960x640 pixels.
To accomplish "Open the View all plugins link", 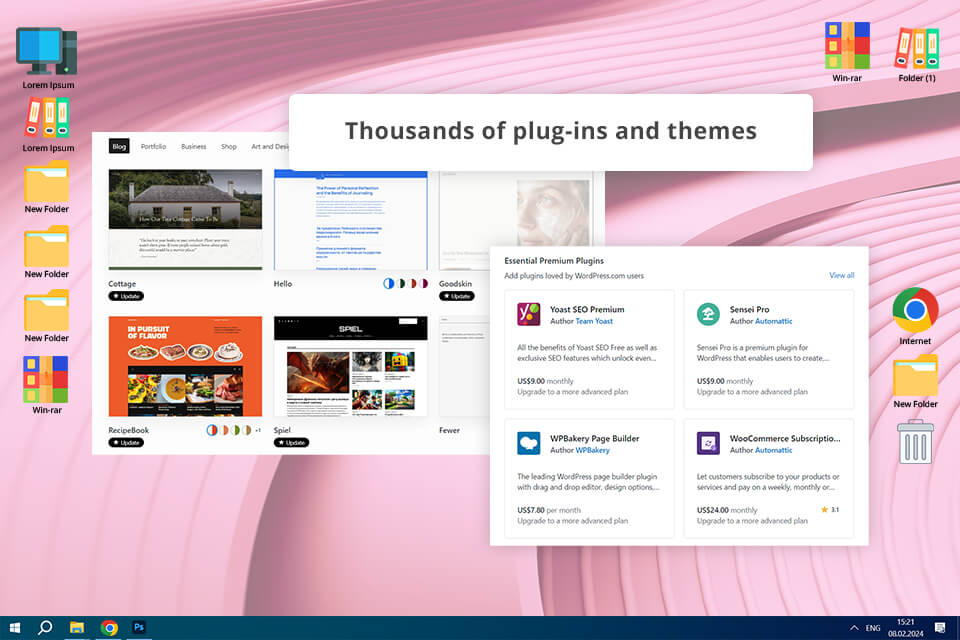I will [x=841, y=276].
